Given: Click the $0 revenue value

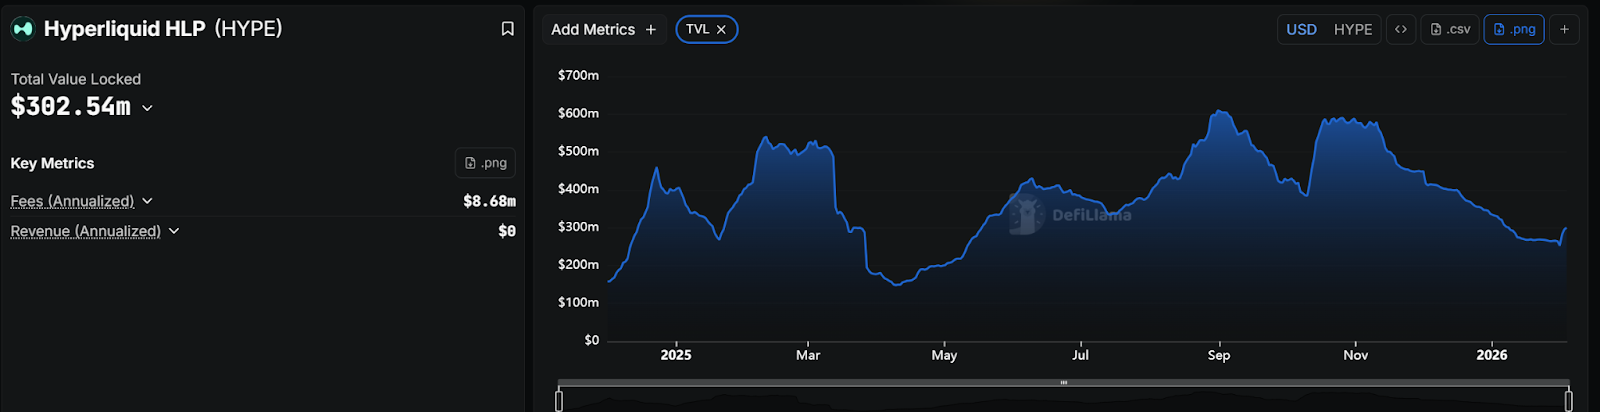Looking at the screenshot, I should pos(507,231).
